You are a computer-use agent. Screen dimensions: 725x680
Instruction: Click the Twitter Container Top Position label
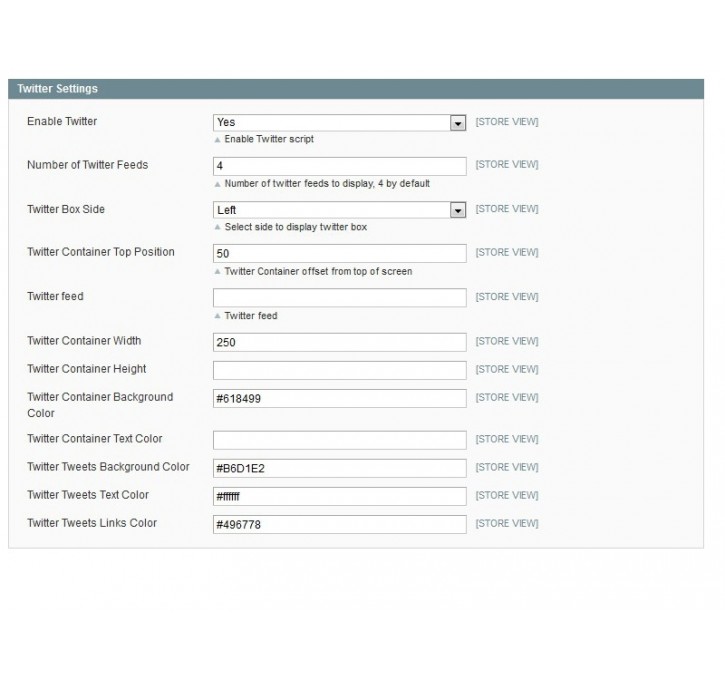(101, 252)
